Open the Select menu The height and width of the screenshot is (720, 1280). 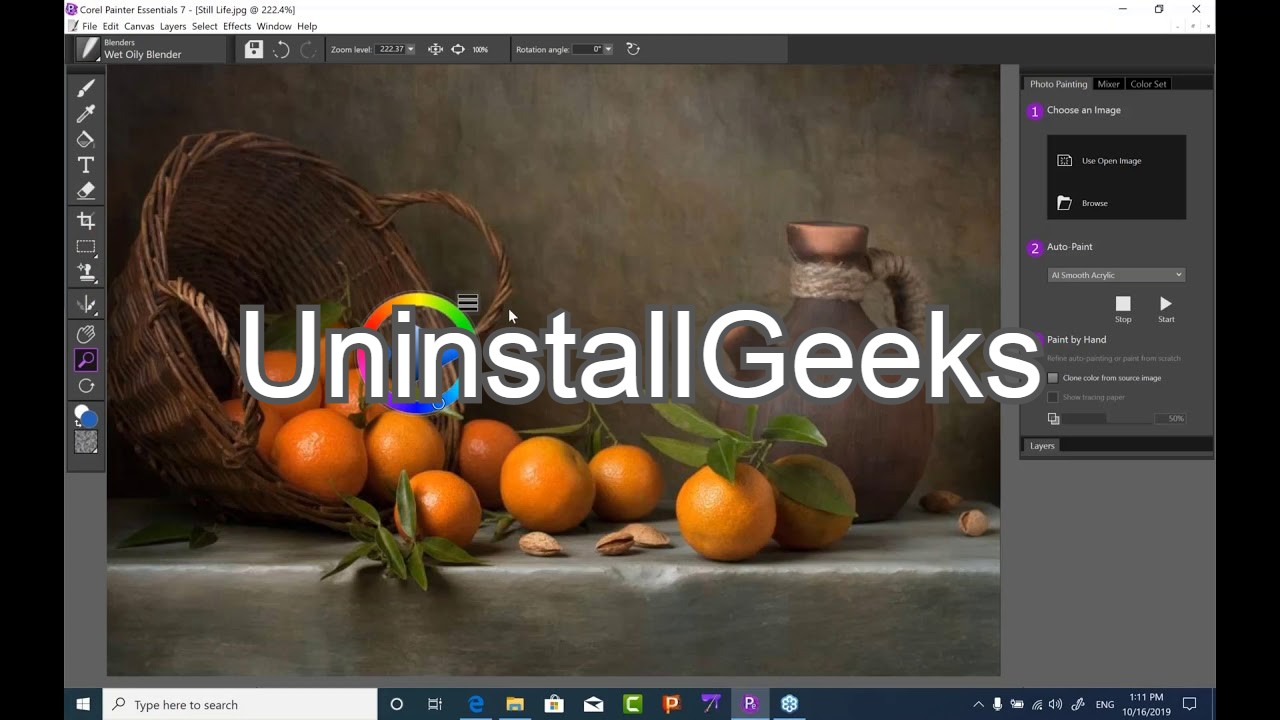click(204, 26)
